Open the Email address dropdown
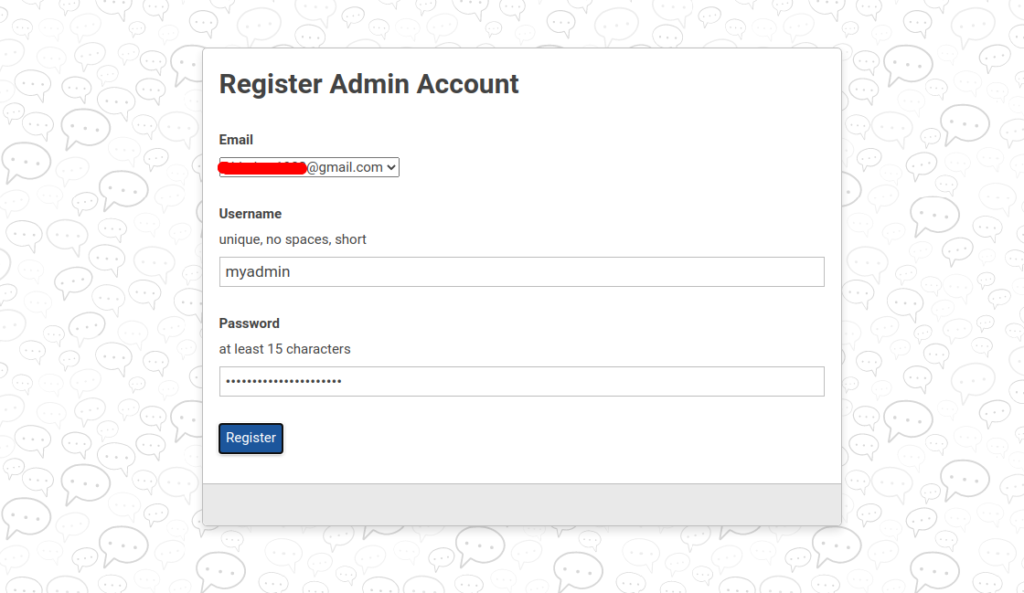 coord(309,167)
